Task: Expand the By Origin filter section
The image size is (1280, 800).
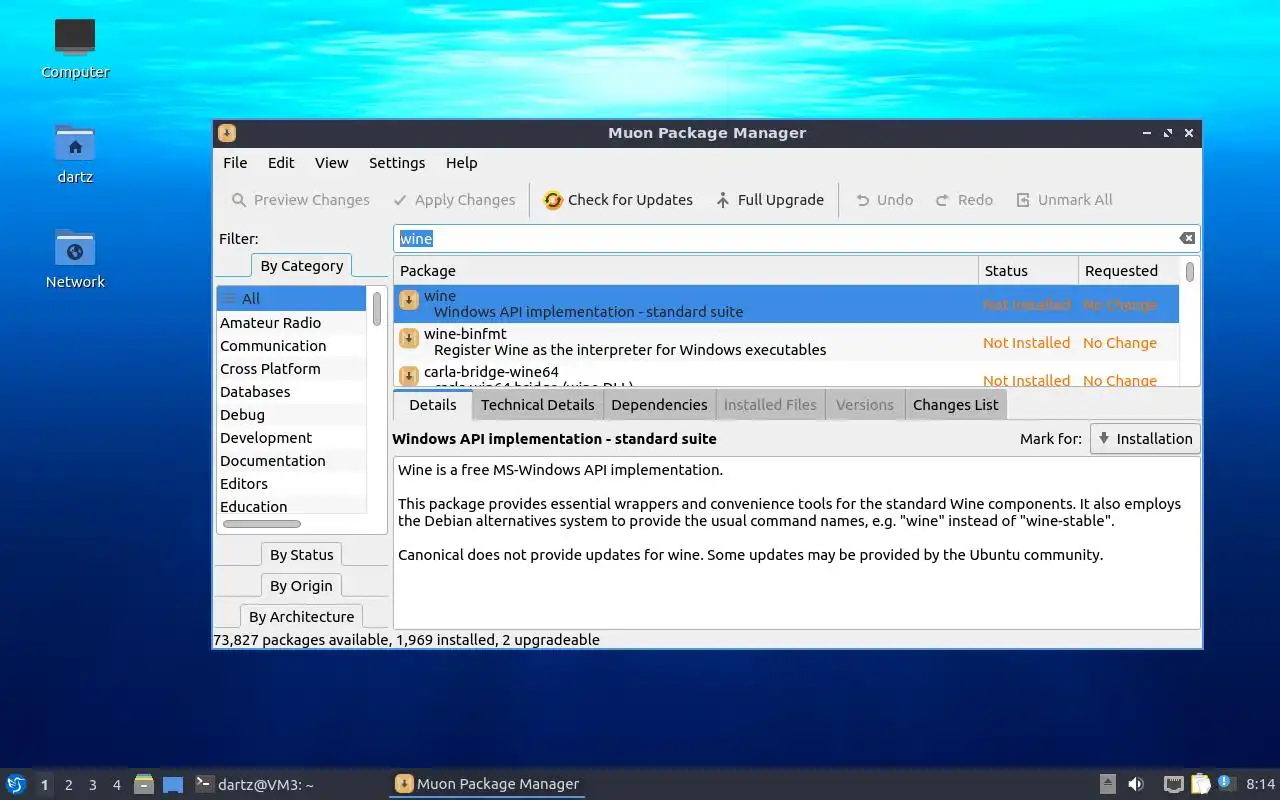Action: (302, 586)
